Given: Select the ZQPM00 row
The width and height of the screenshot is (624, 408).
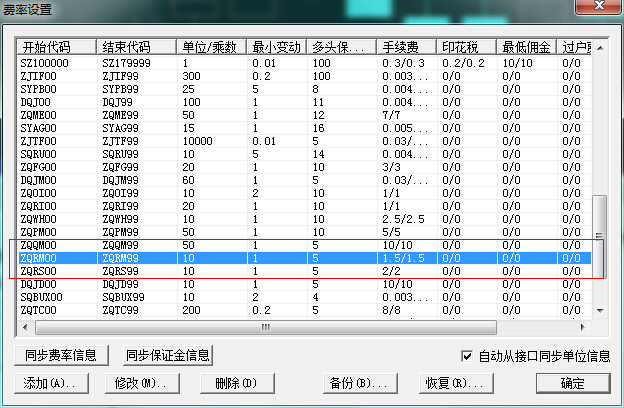Looking at the screenshot, I should tap(305, 232).
